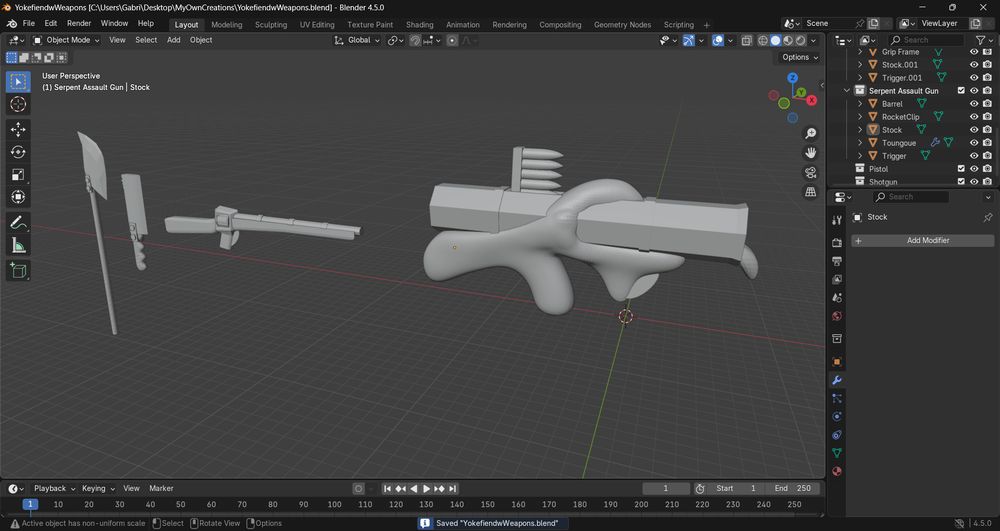This screenshot has height=531, width=1000.
Task: Expand the Toungoue object in outliner
Action: 860,143
